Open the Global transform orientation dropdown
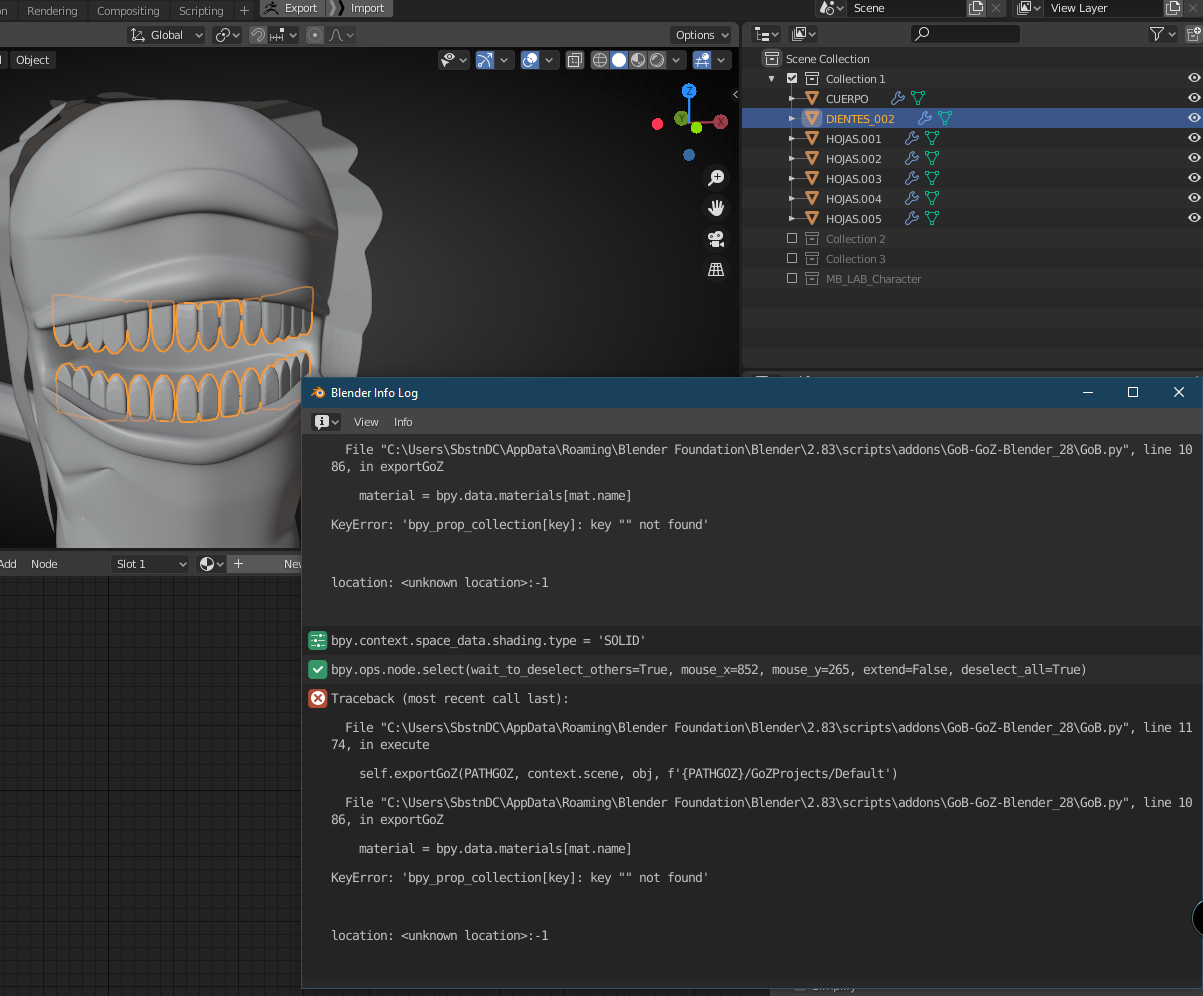Image resolution: width=1203 pixels, height=996 pixels. 166,35
